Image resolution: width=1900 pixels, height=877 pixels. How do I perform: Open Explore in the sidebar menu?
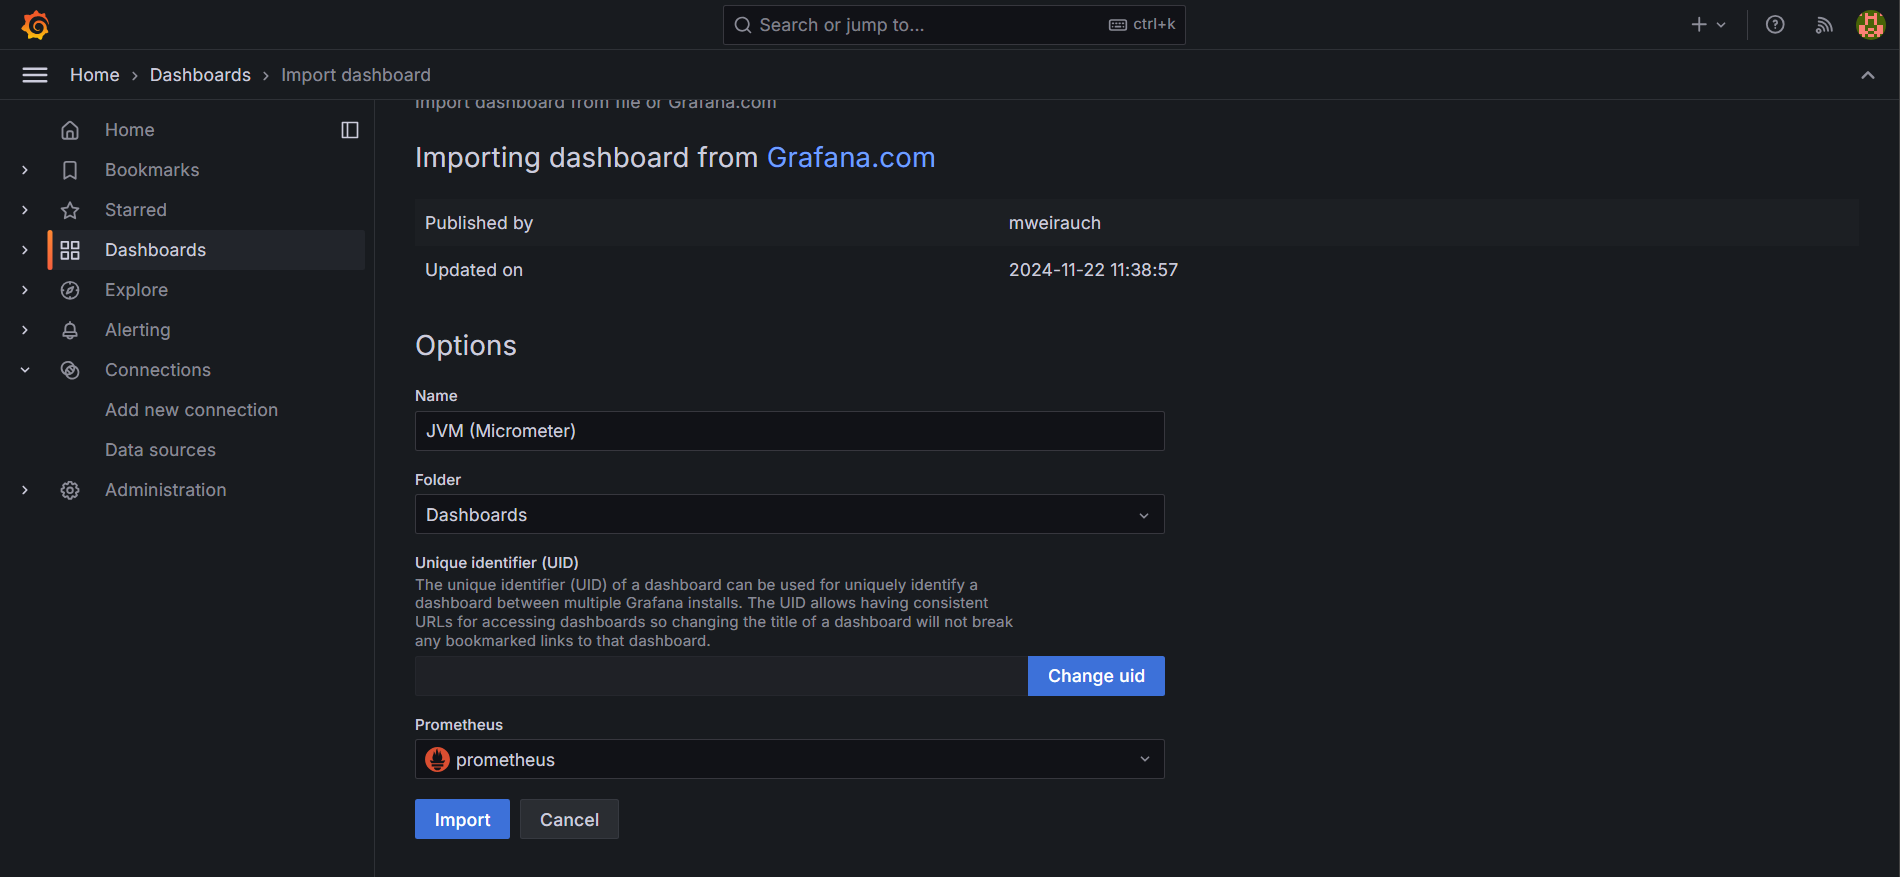tap(136, 290)
